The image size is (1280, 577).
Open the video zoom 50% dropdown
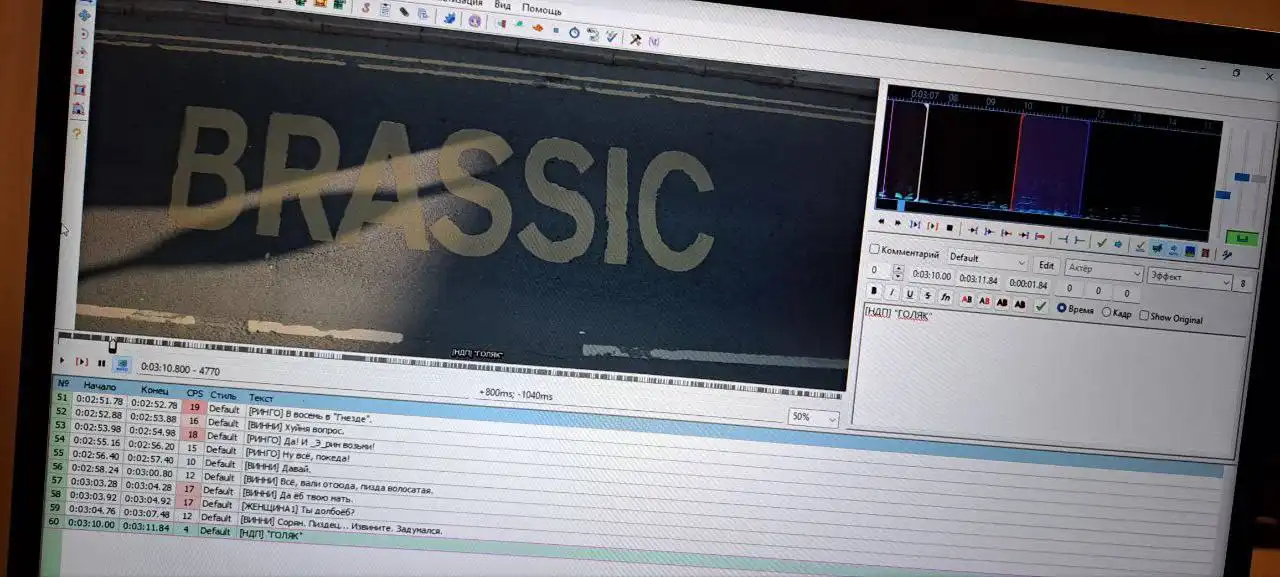[812, 417]
